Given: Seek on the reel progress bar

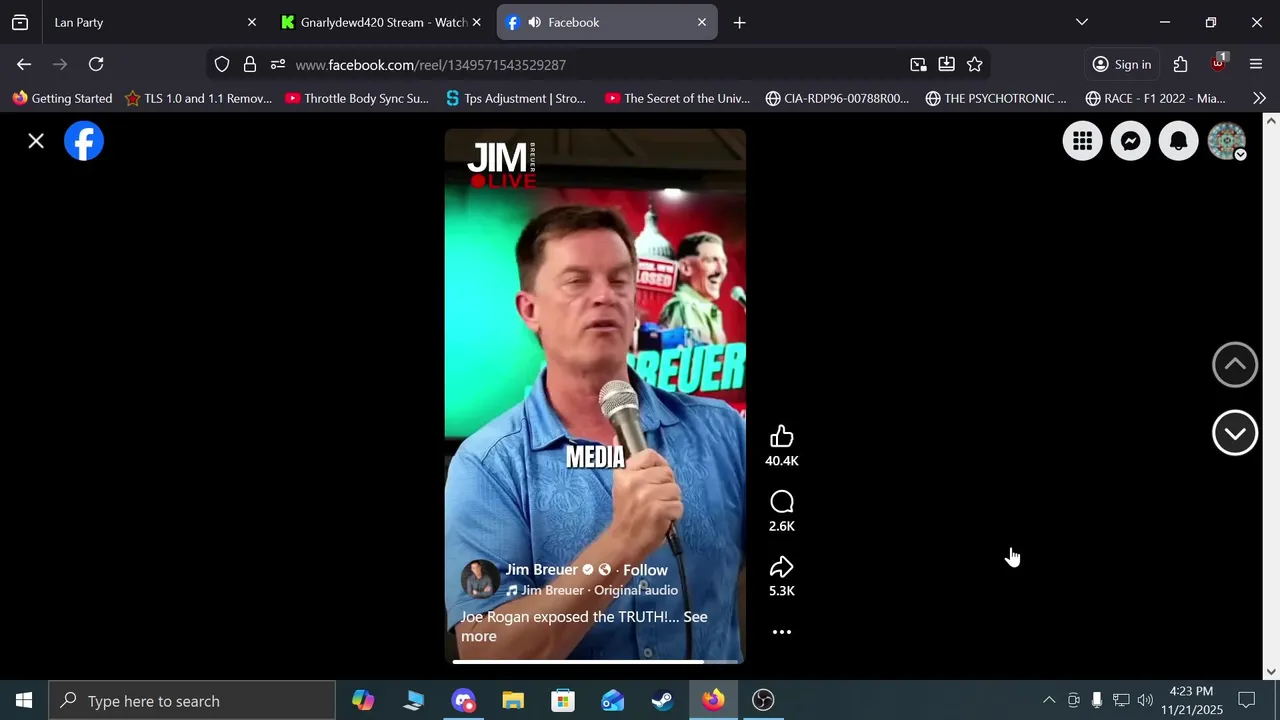Looking at the screenshot, I should [595, 661].
